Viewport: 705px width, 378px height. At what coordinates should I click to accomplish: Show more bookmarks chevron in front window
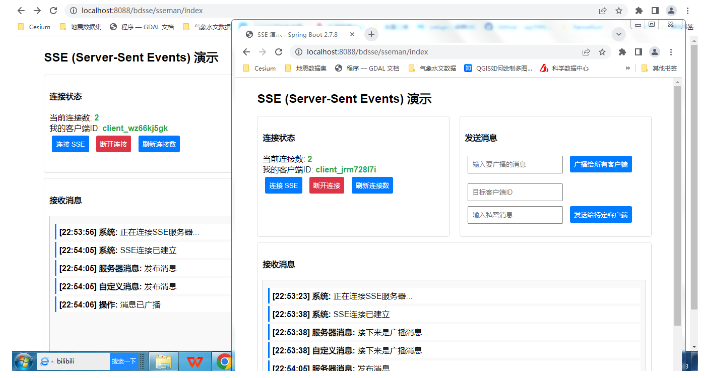click(x=628, y=68)
